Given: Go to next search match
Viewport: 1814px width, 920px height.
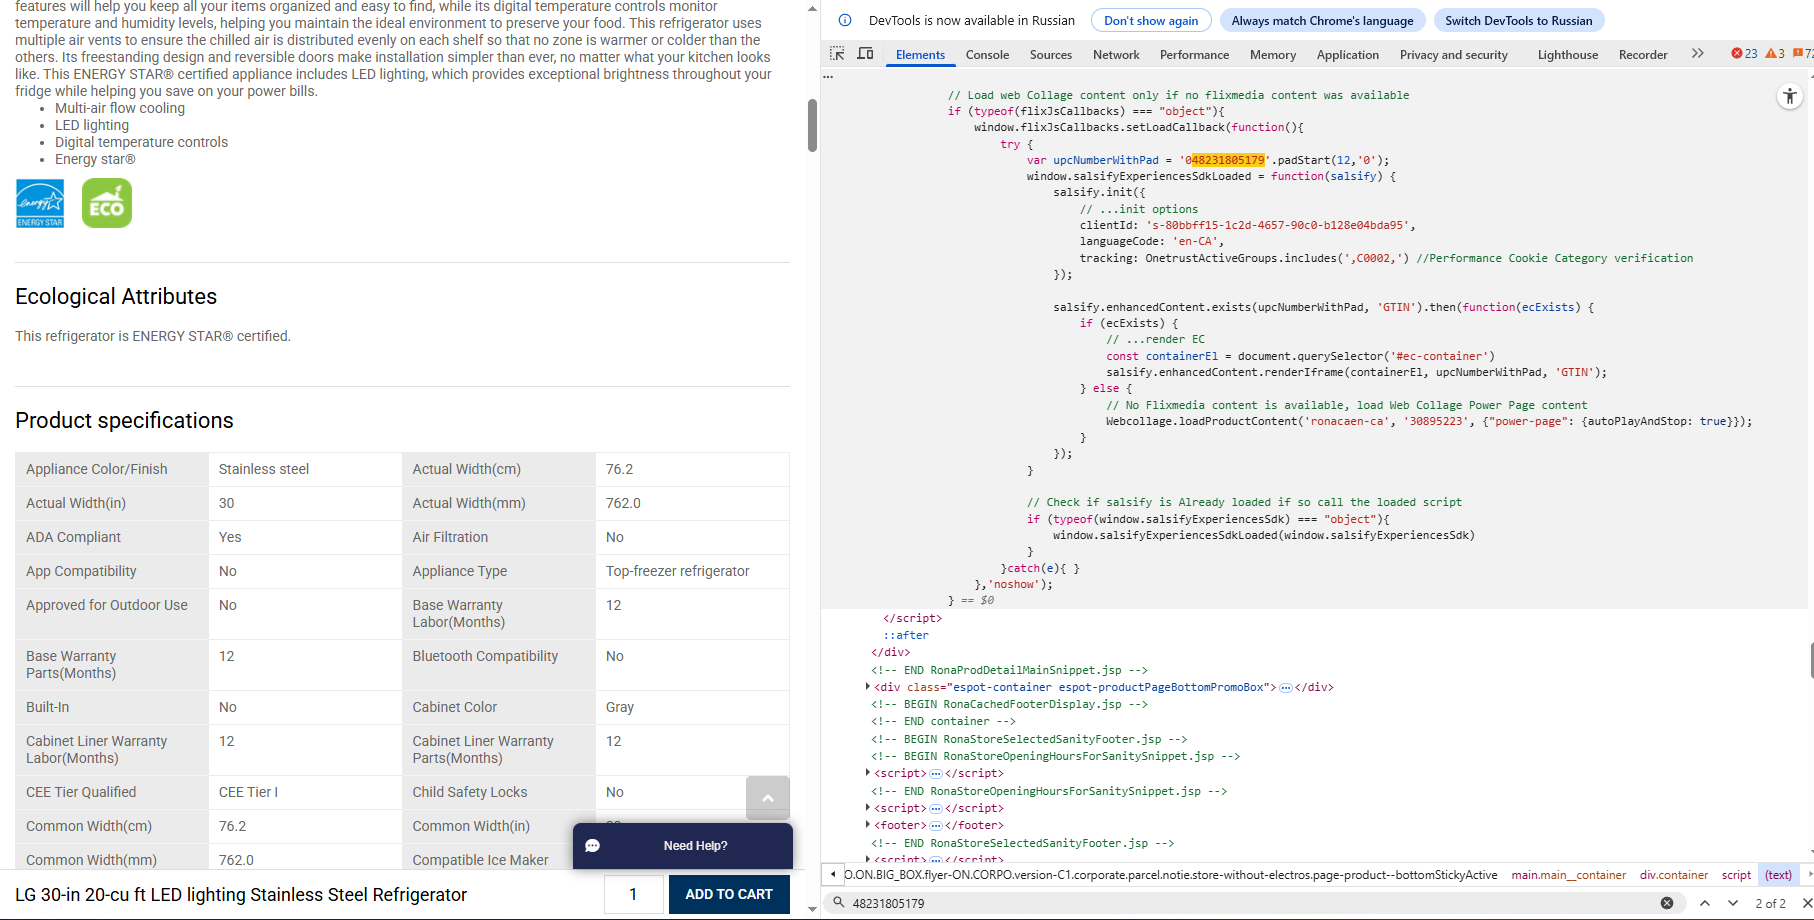Looking at the screenshot, I should click(1733, 903).
